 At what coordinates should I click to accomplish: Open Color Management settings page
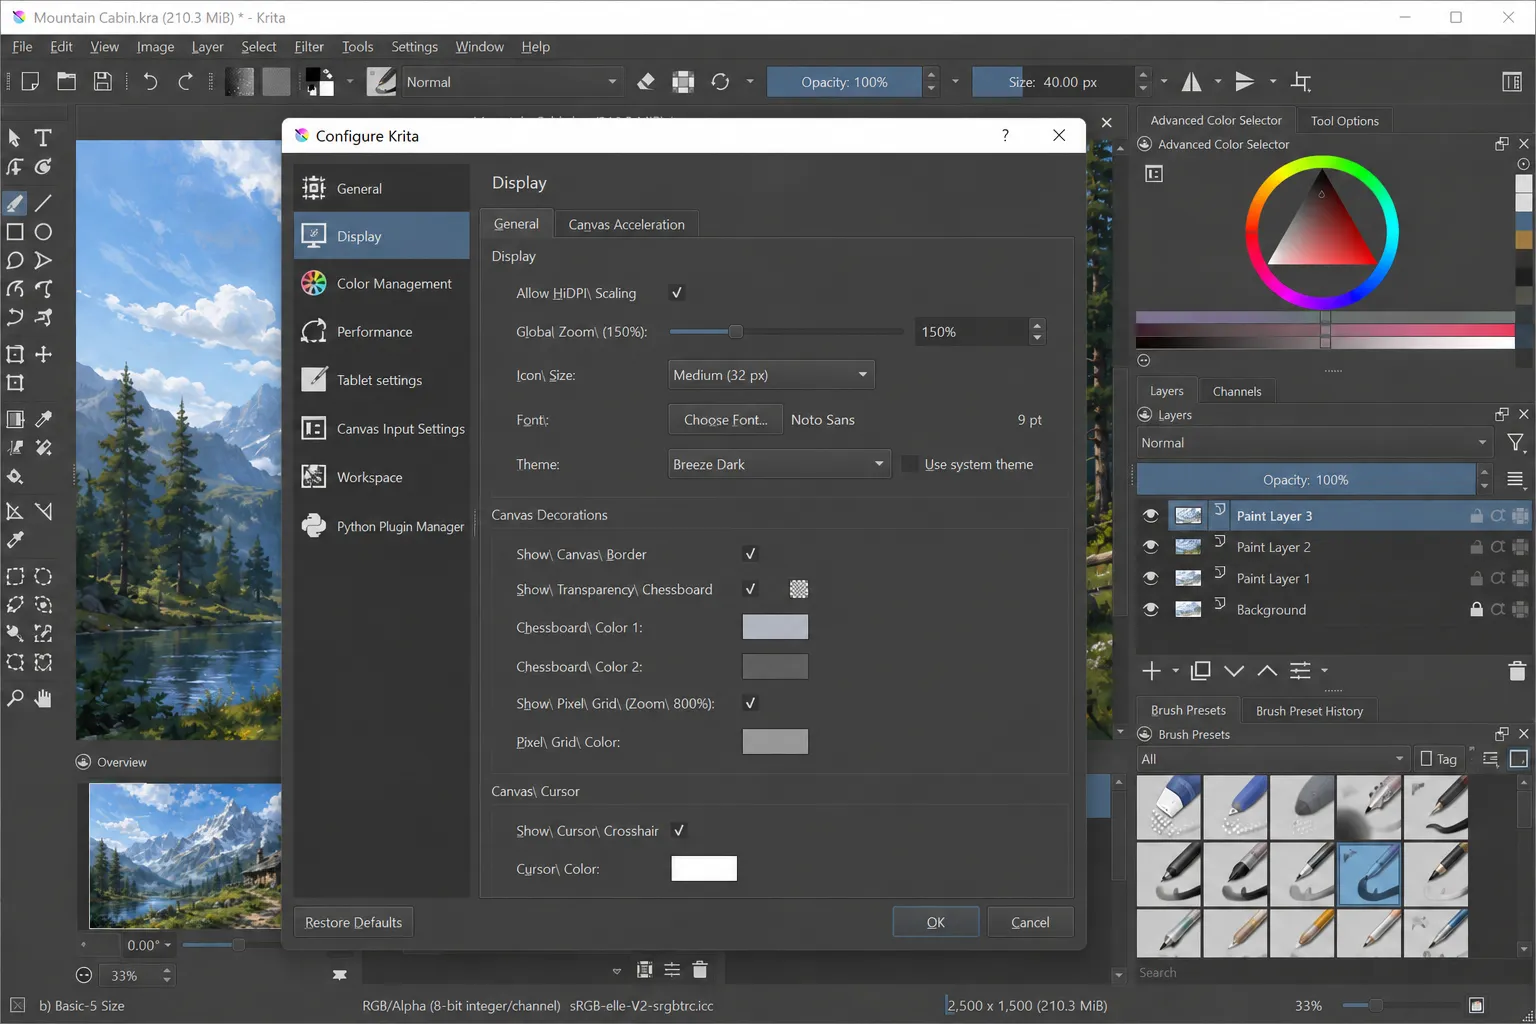coord(382,284)
